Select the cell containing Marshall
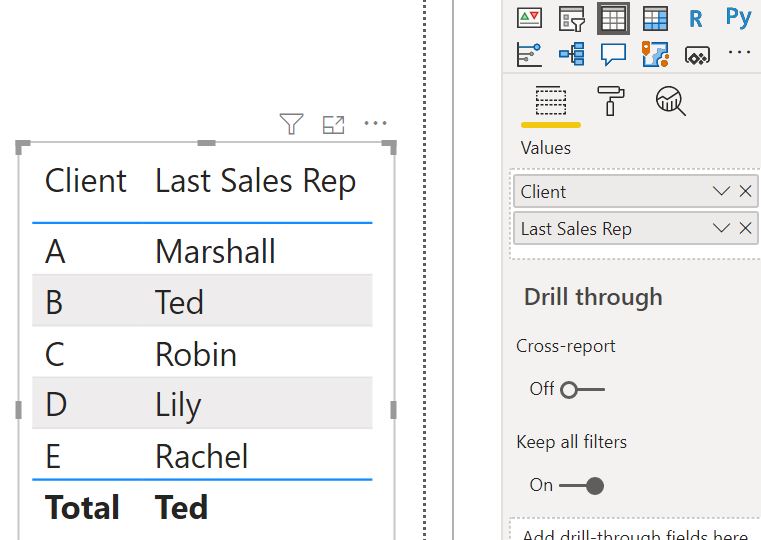 pos(215,252)
